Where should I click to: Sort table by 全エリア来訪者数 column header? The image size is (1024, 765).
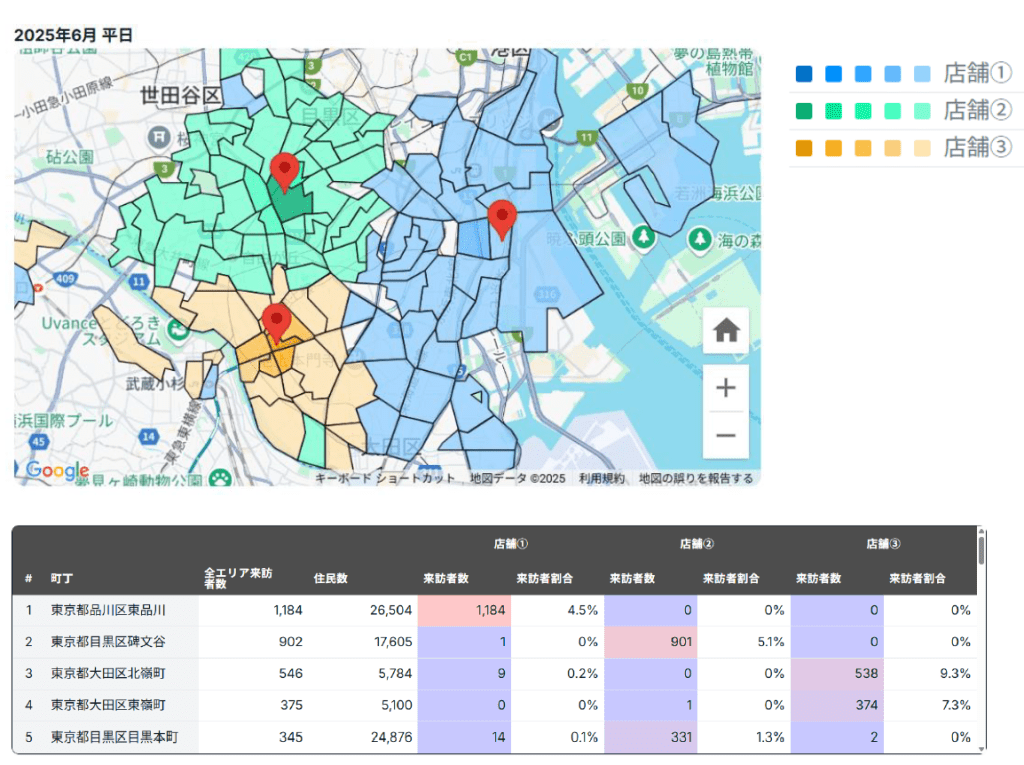click(237, 578)
